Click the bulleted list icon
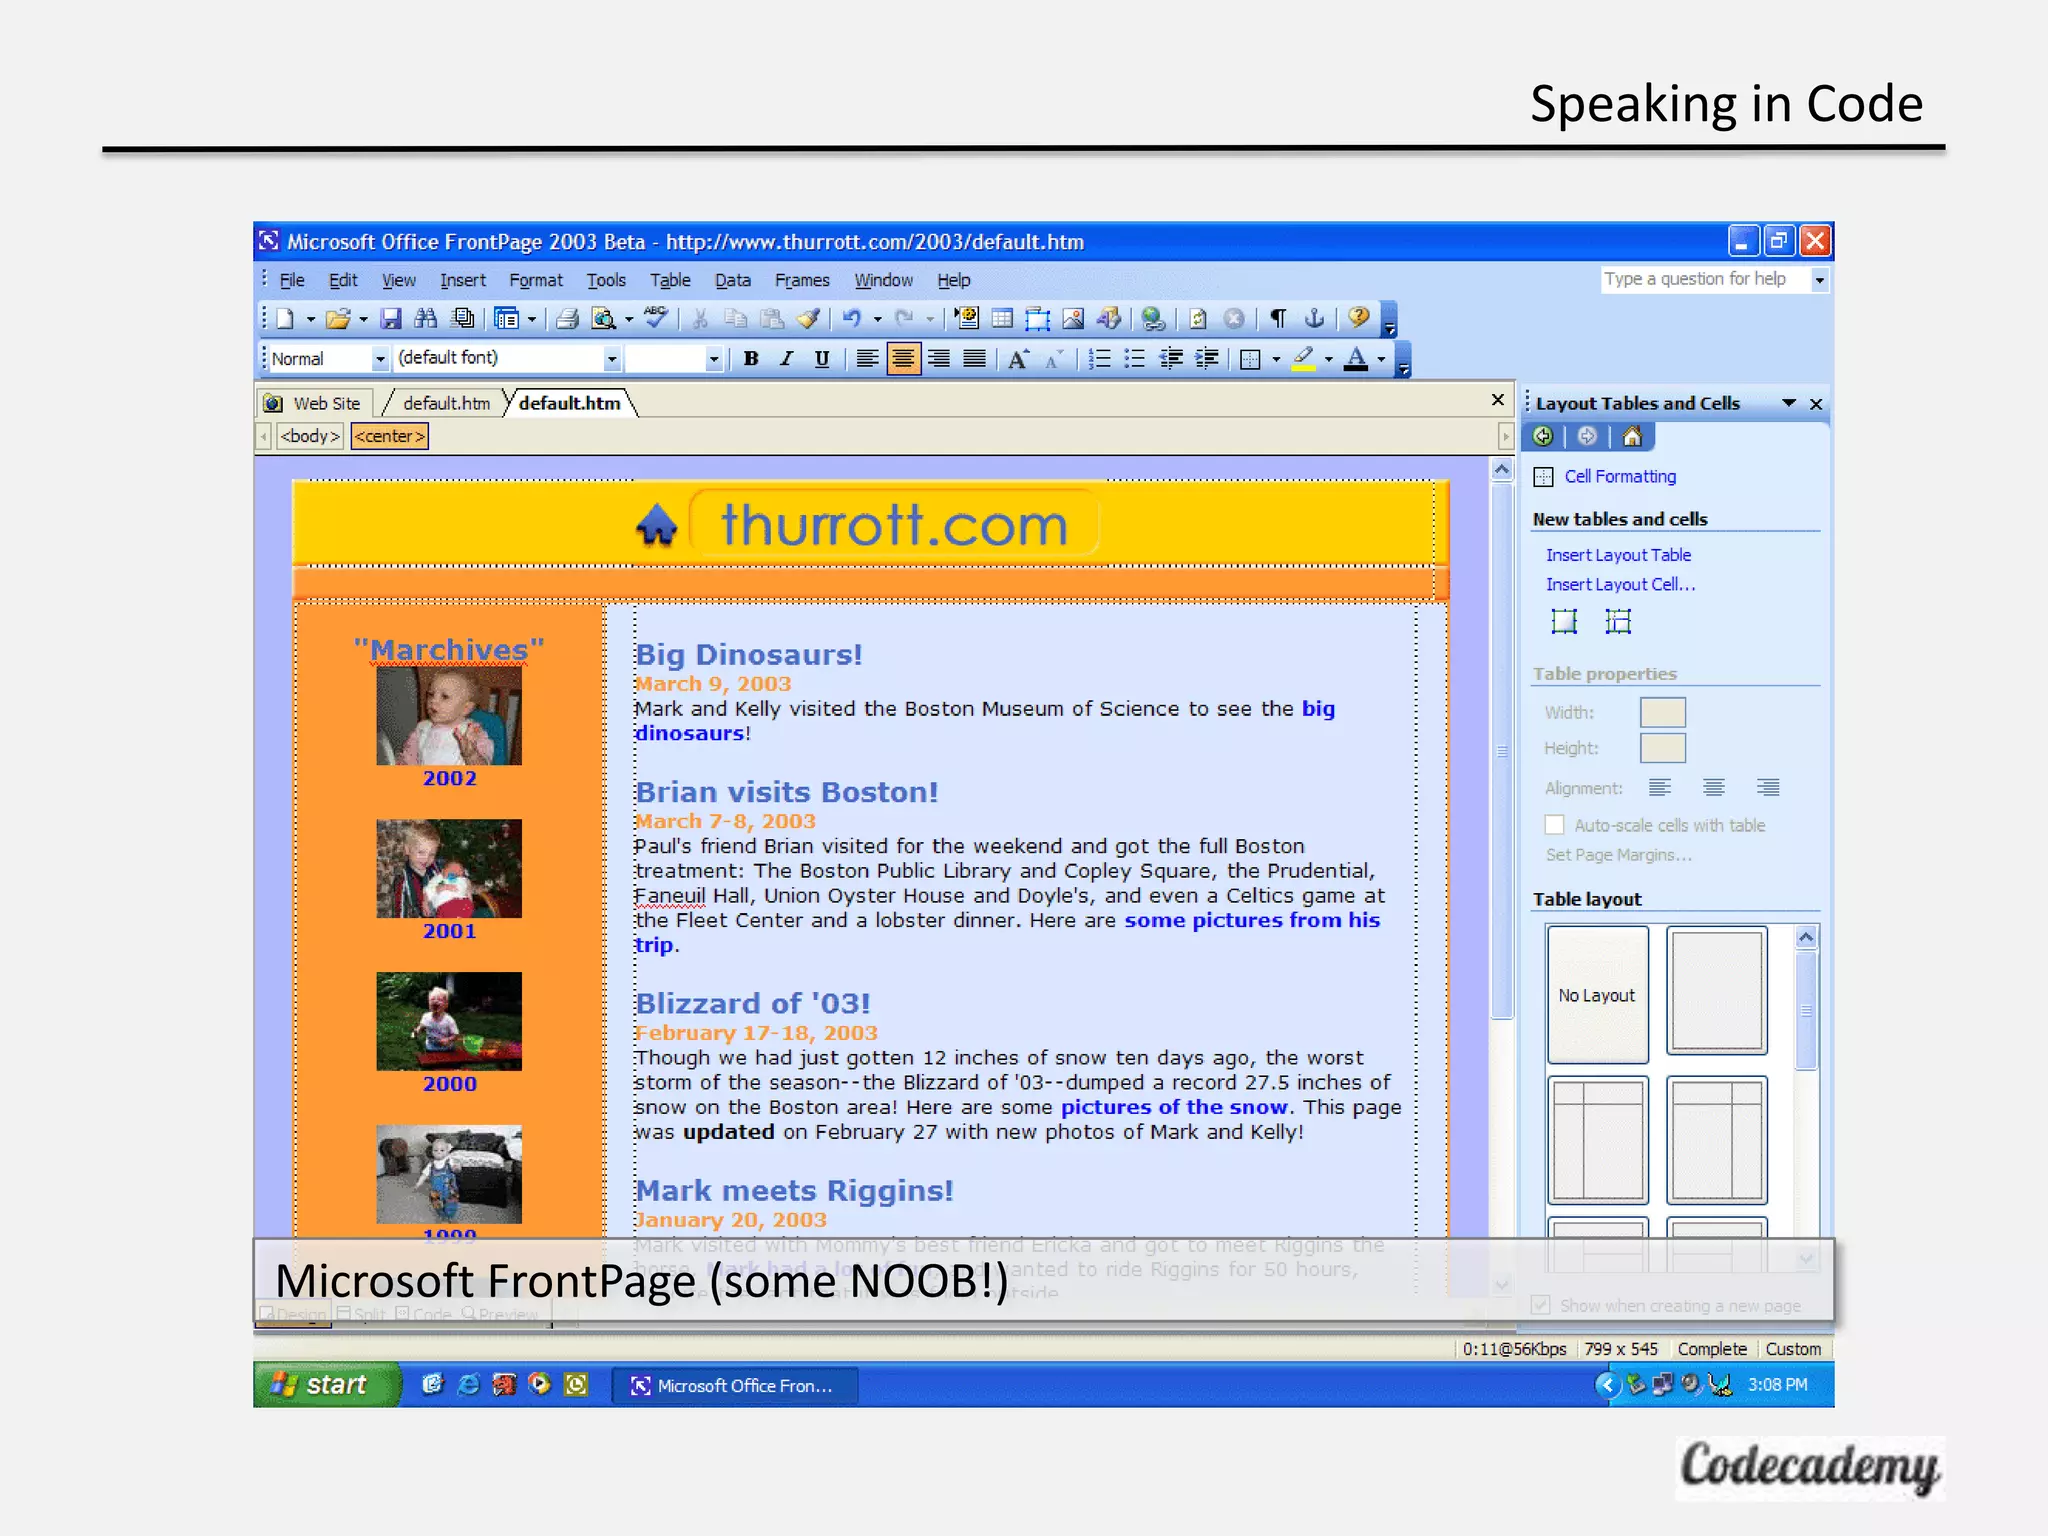Screen dimensions: 2048x1536 click(x=1135, y=359)
